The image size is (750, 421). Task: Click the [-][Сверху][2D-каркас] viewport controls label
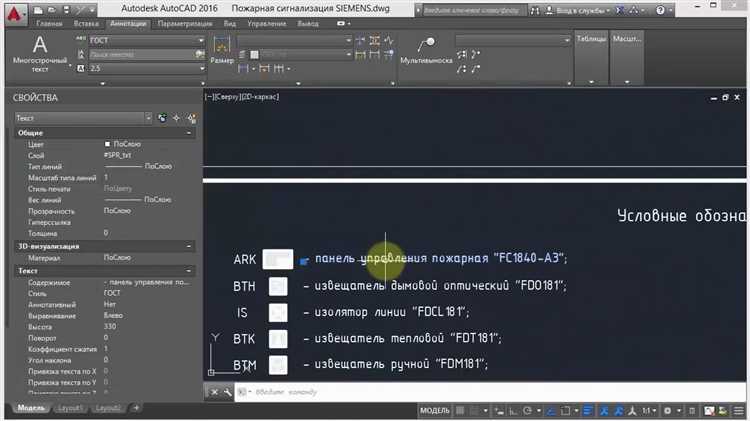coord(242,97)
